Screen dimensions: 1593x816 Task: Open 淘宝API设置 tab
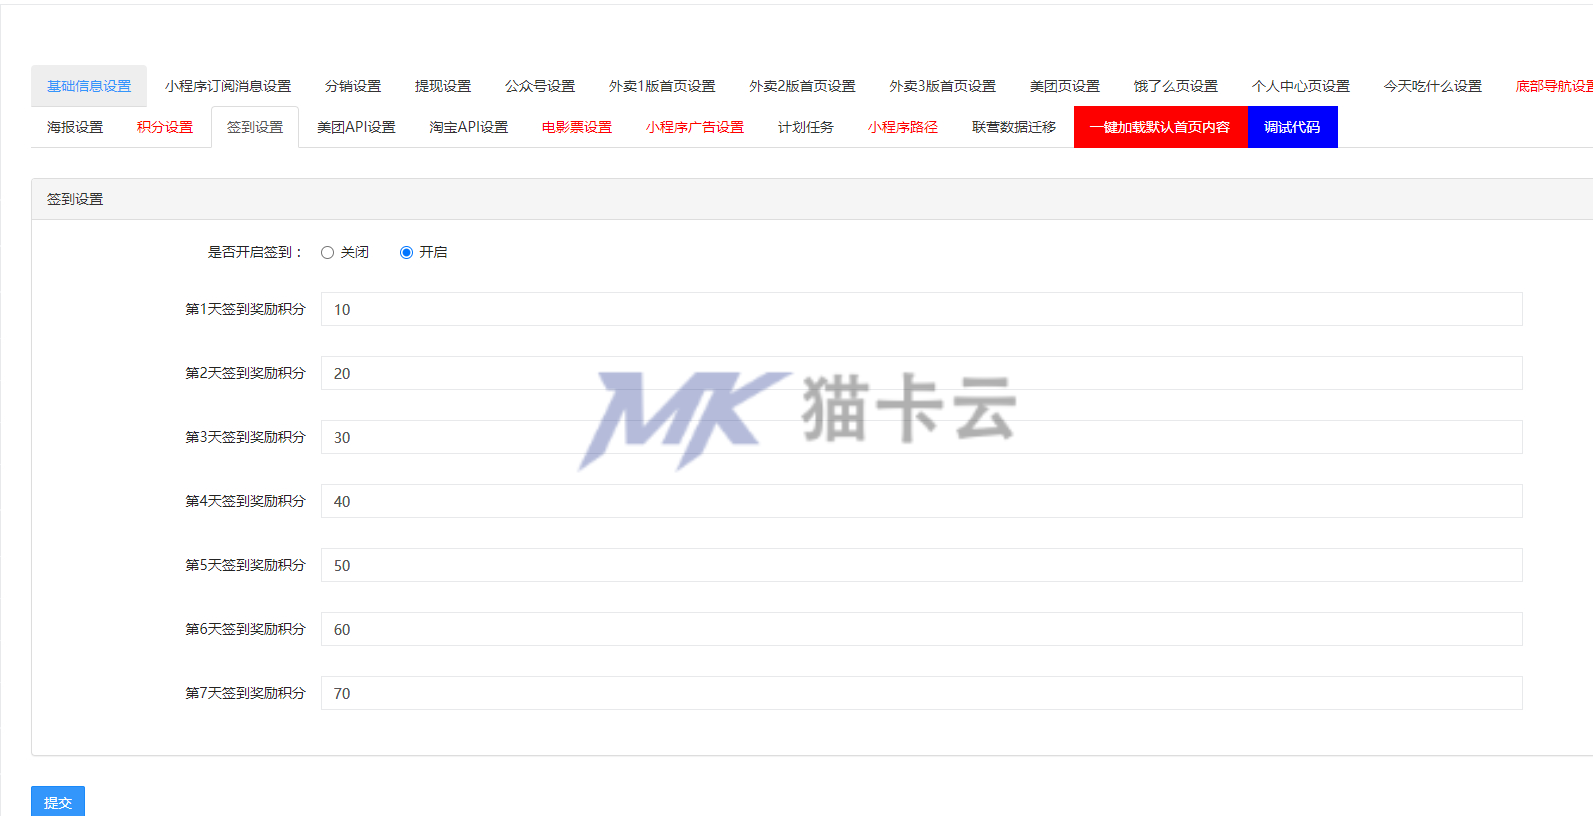pos(469,127)
